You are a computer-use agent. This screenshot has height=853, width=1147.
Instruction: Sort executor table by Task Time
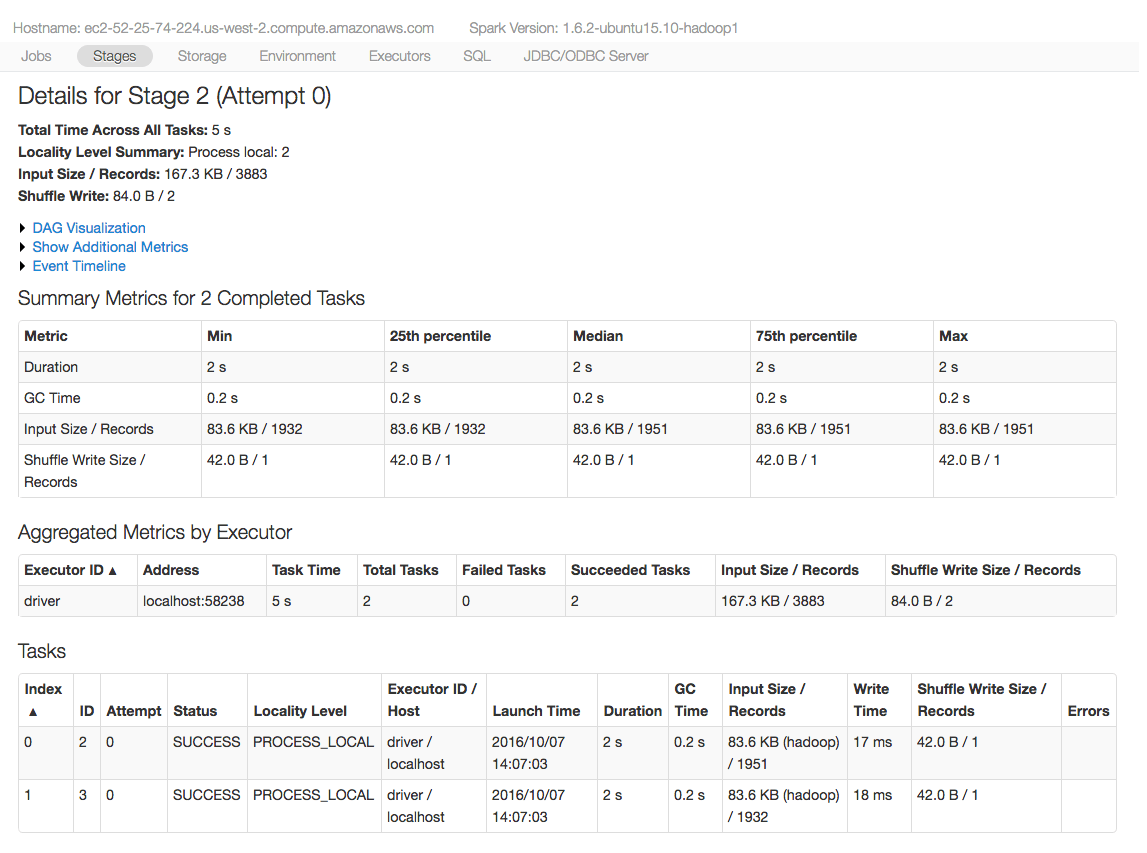tap(306, 570)
